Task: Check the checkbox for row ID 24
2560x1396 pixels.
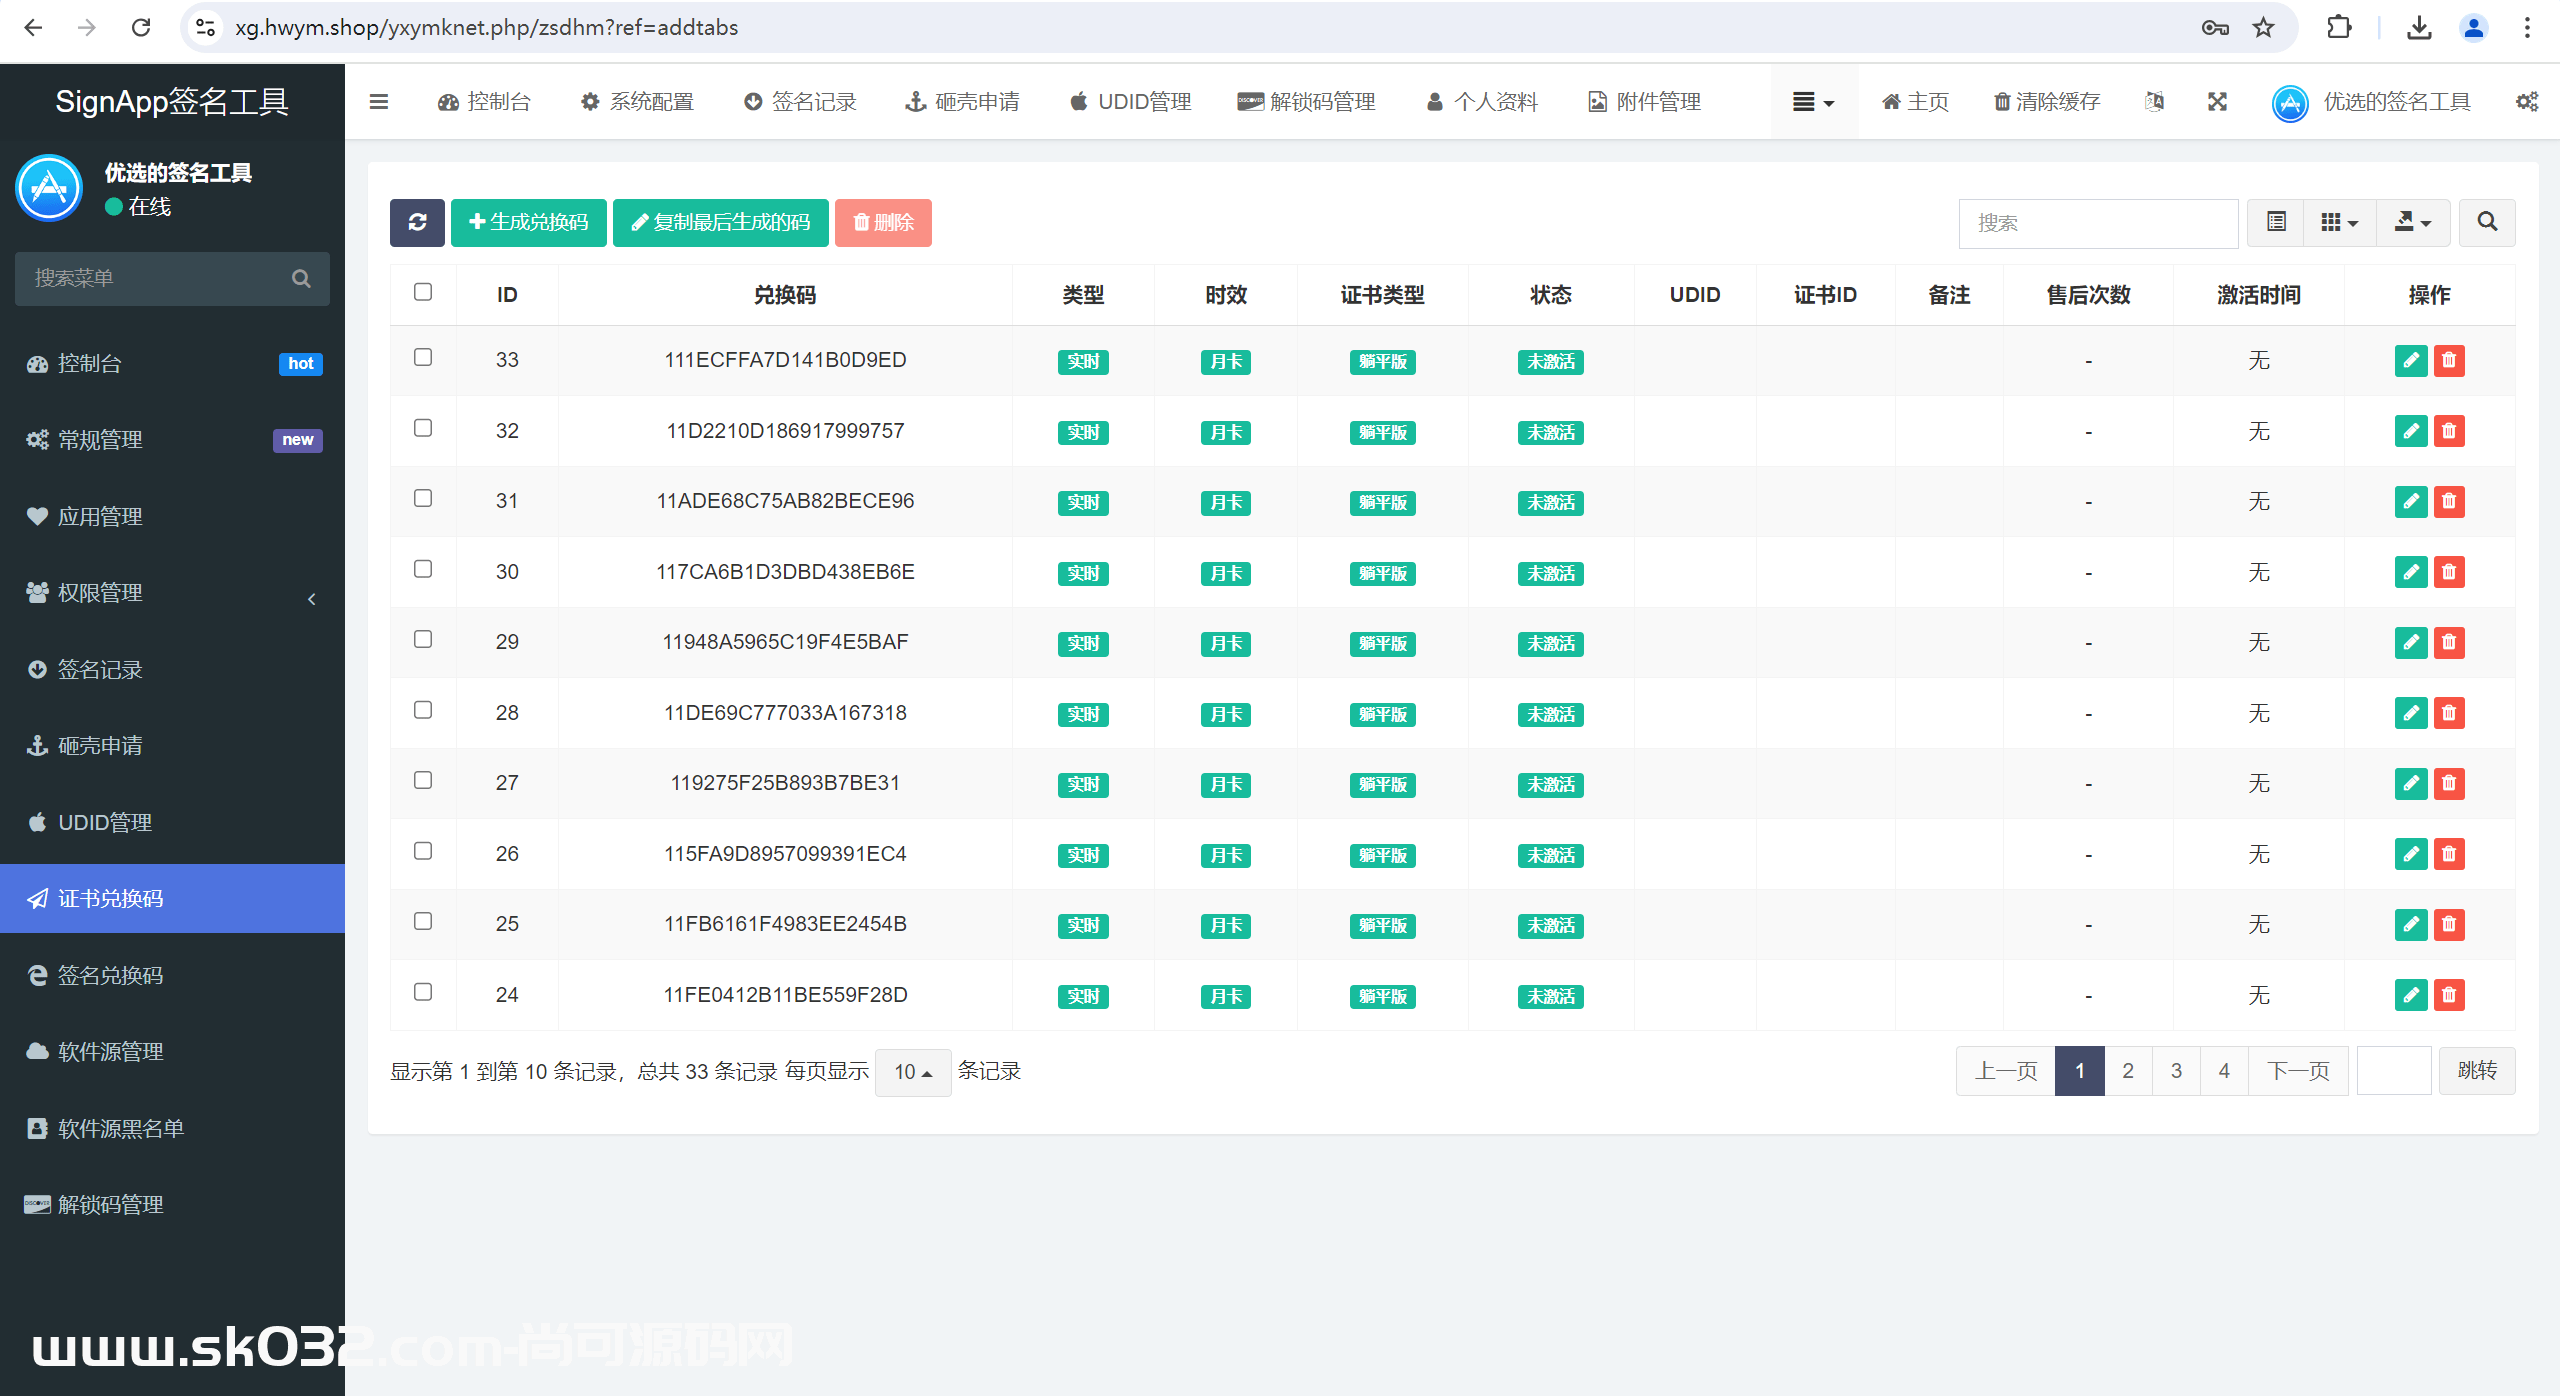Action: (423, 992)
